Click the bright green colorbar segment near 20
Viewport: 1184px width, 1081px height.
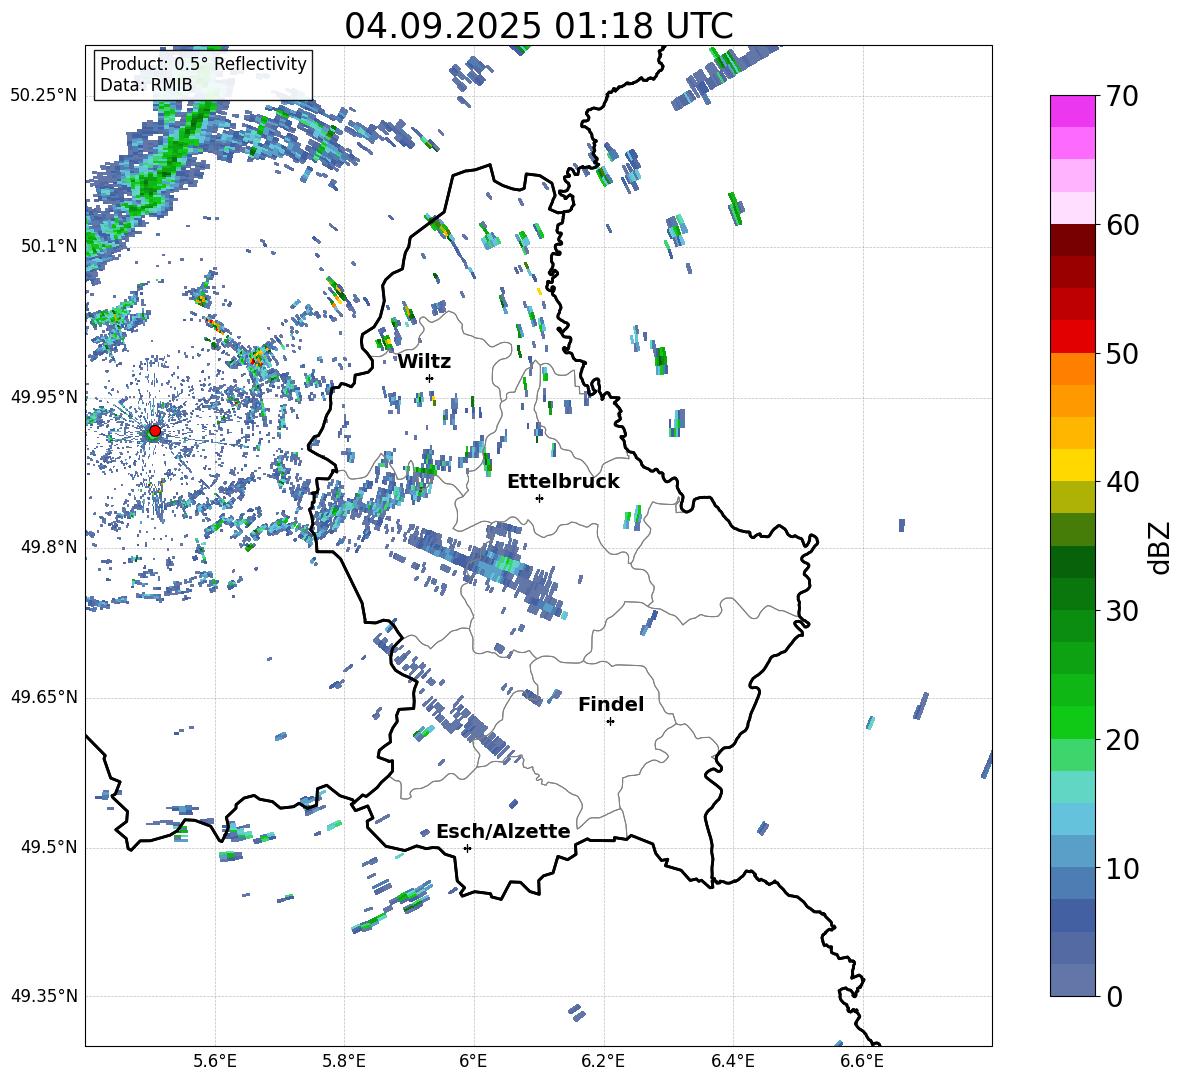1072,722
